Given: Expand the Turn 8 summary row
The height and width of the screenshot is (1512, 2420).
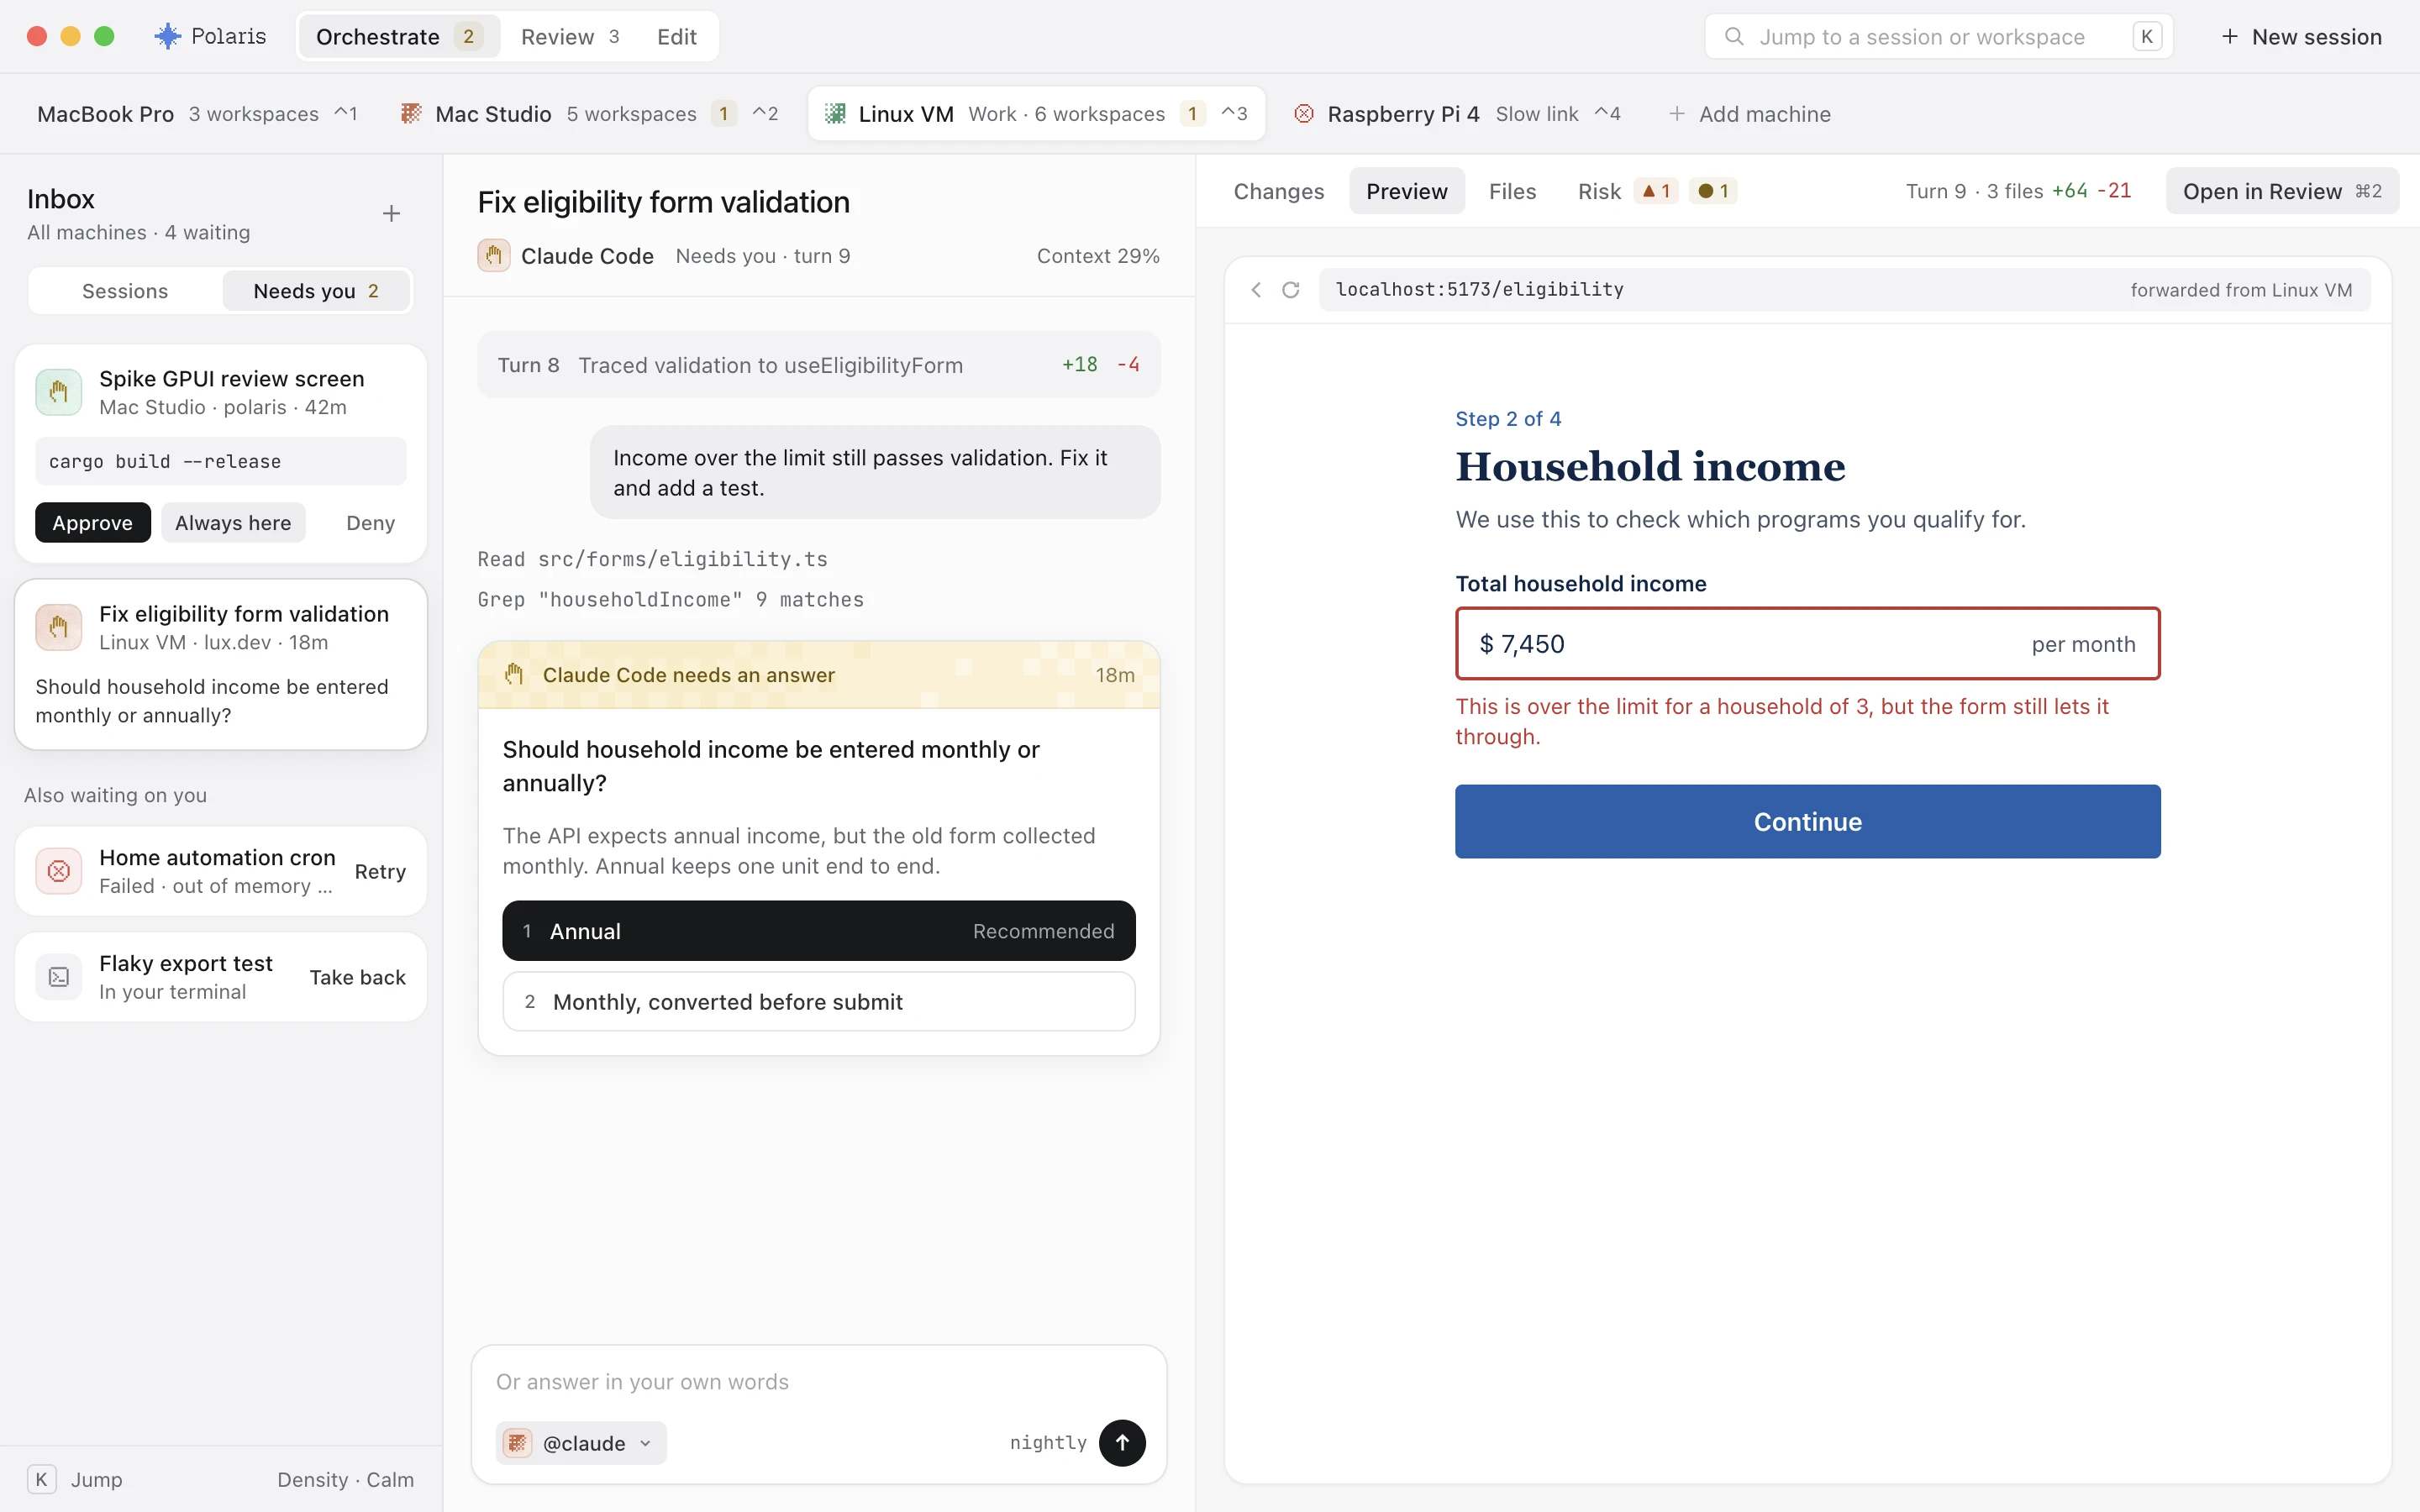Looking at the screenshot, I should (x=819, y=365).
